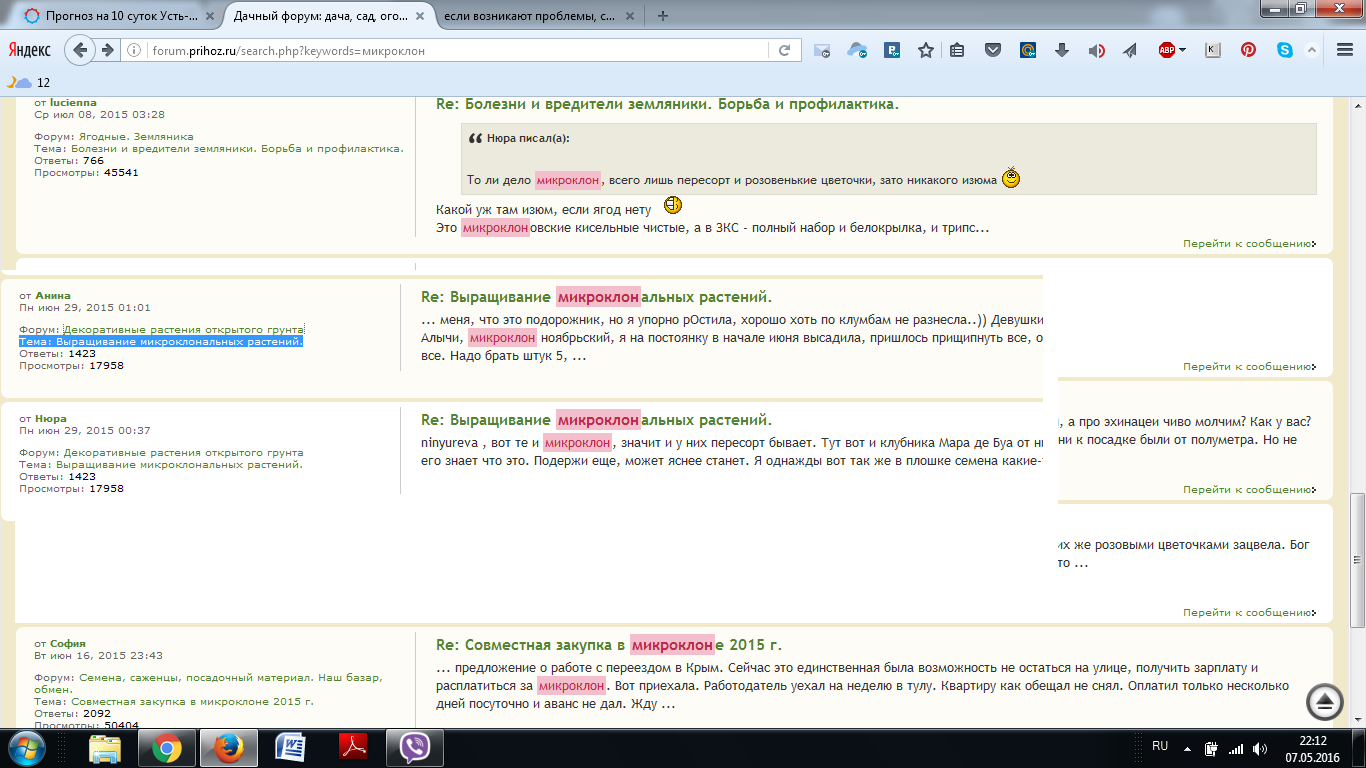The image size is (1366, 768).
Task: Open 'Перейти к сообщению' link in lucienna's post
Action: point(1248,243)
